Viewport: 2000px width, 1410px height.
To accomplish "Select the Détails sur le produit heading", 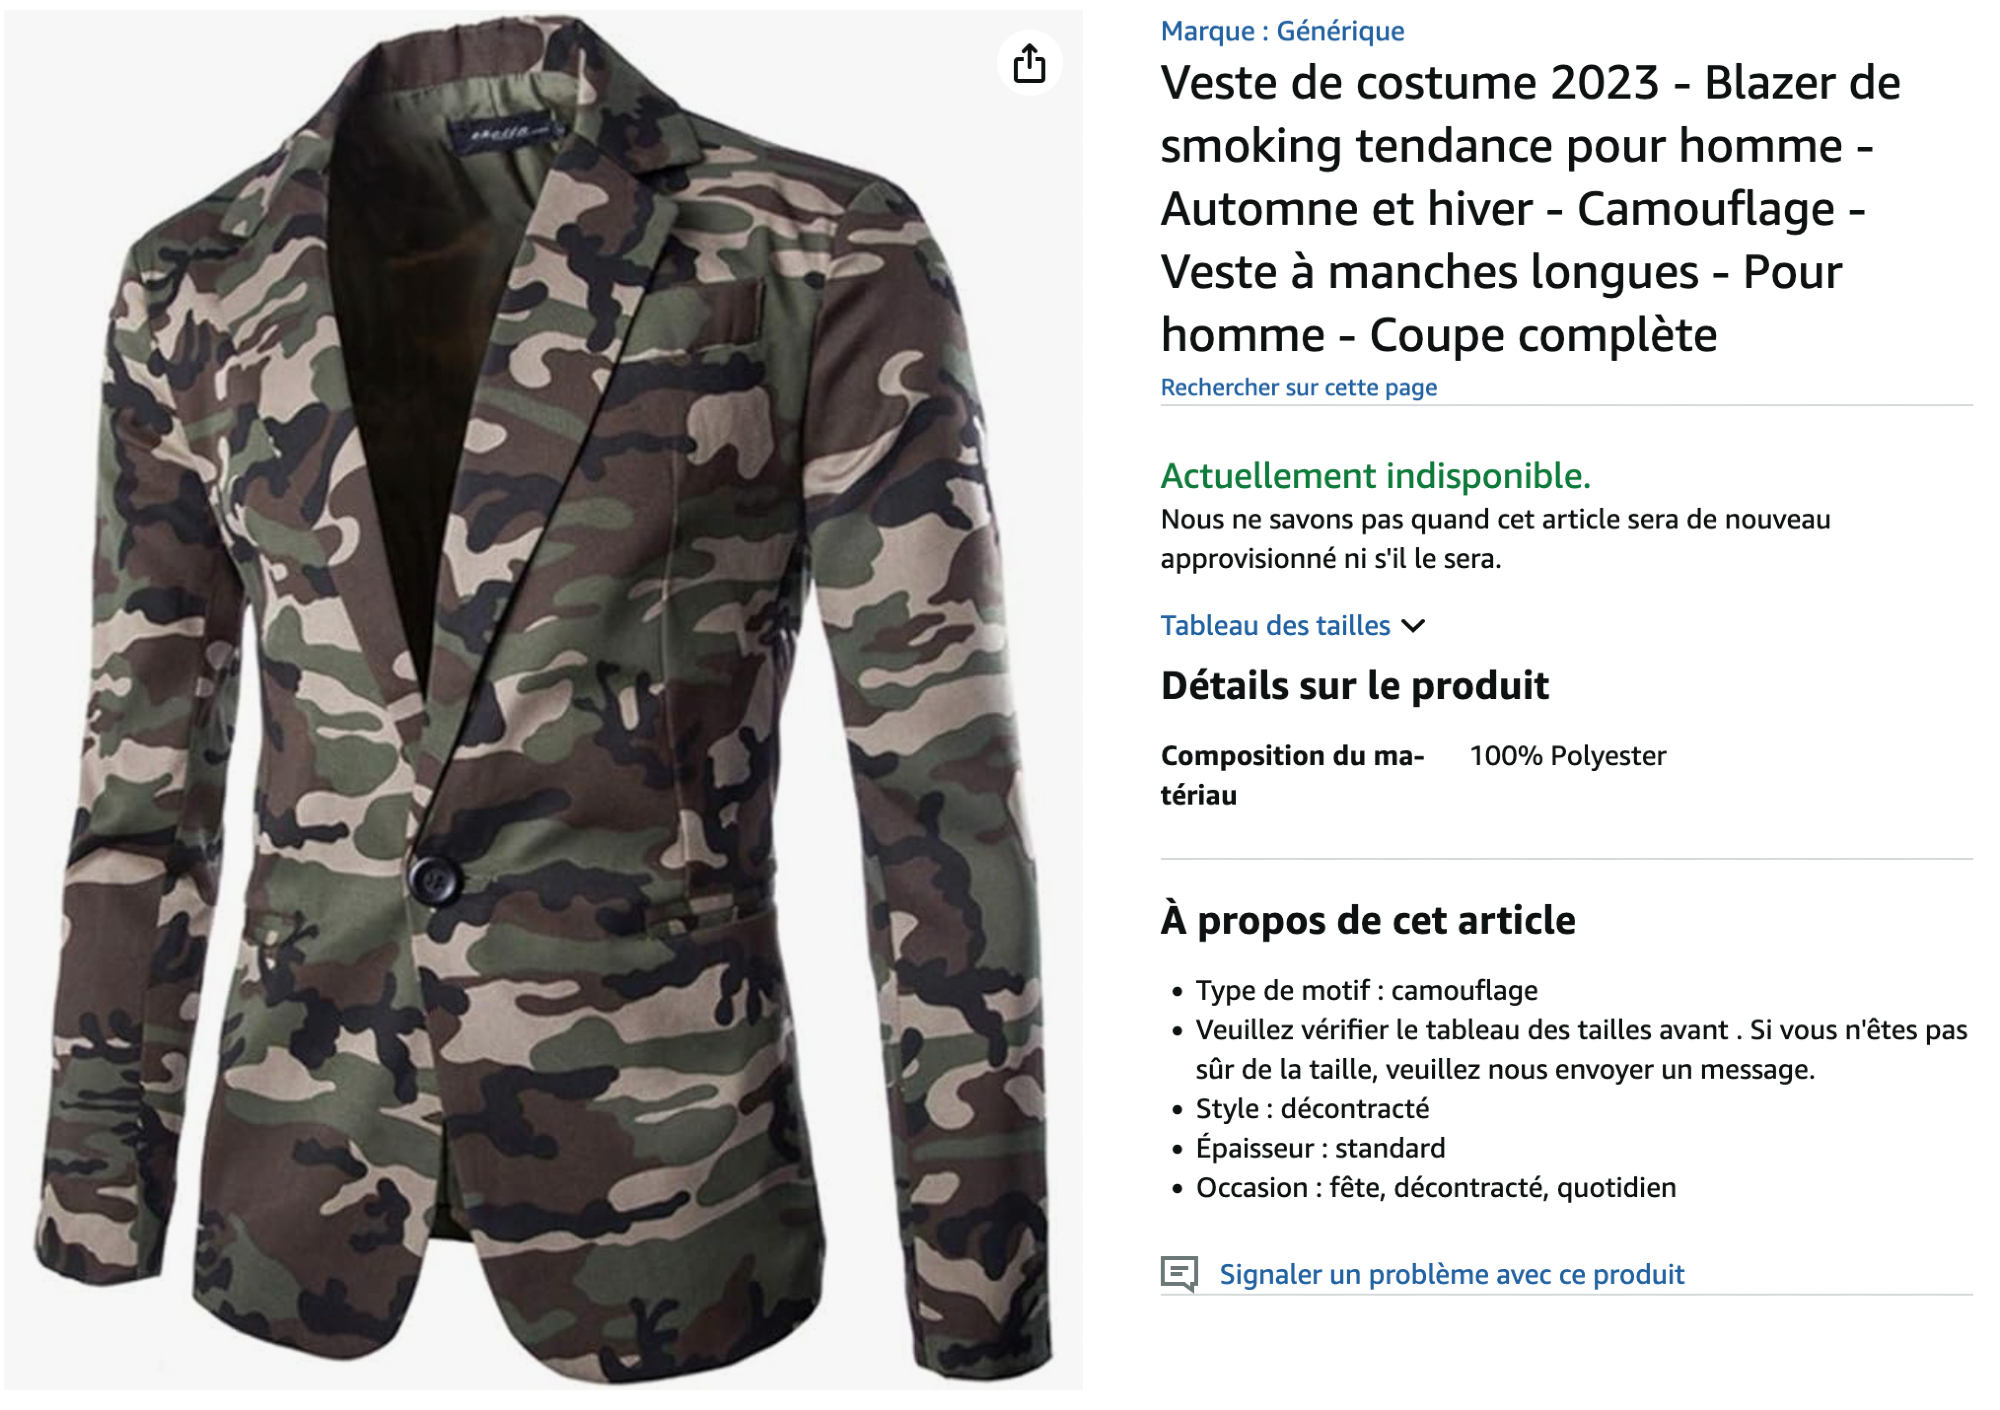I will (x=1354, y=686).
